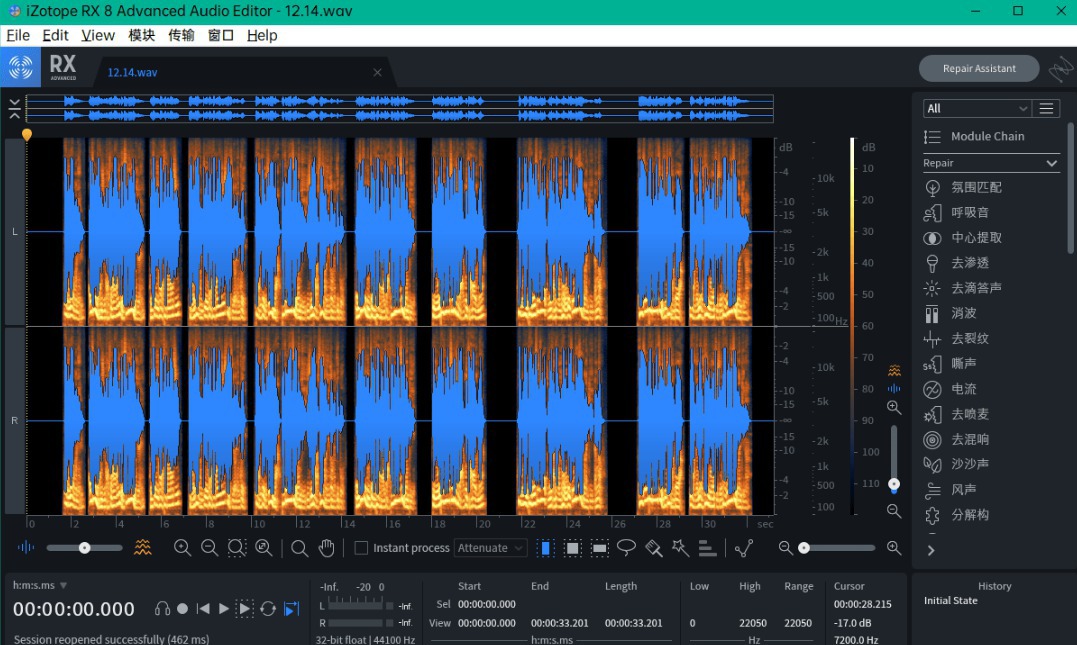Select the lasso selection tool

[x=626, y=547]
